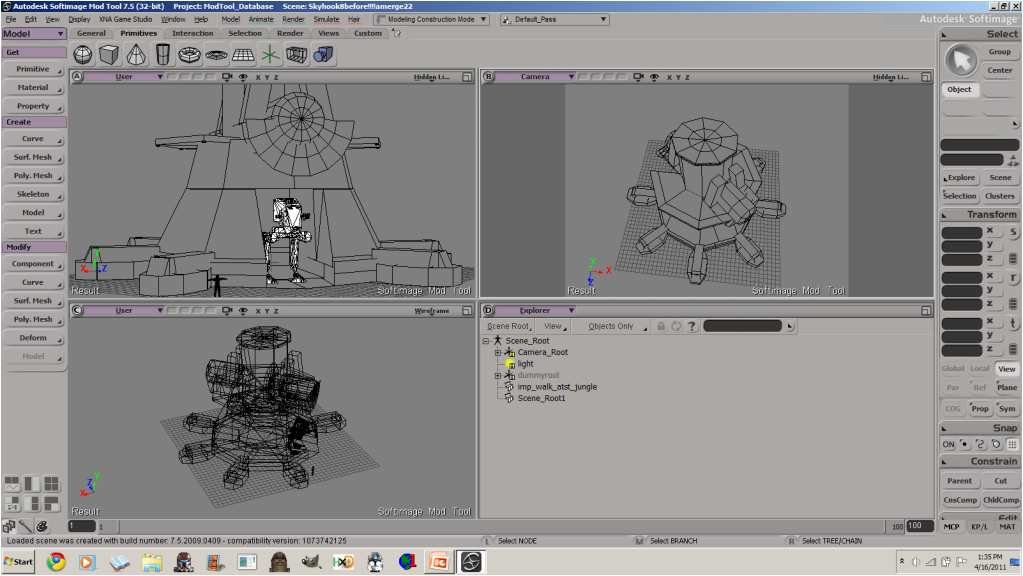Click the current frame field showing 1

(x=82, y=526)
